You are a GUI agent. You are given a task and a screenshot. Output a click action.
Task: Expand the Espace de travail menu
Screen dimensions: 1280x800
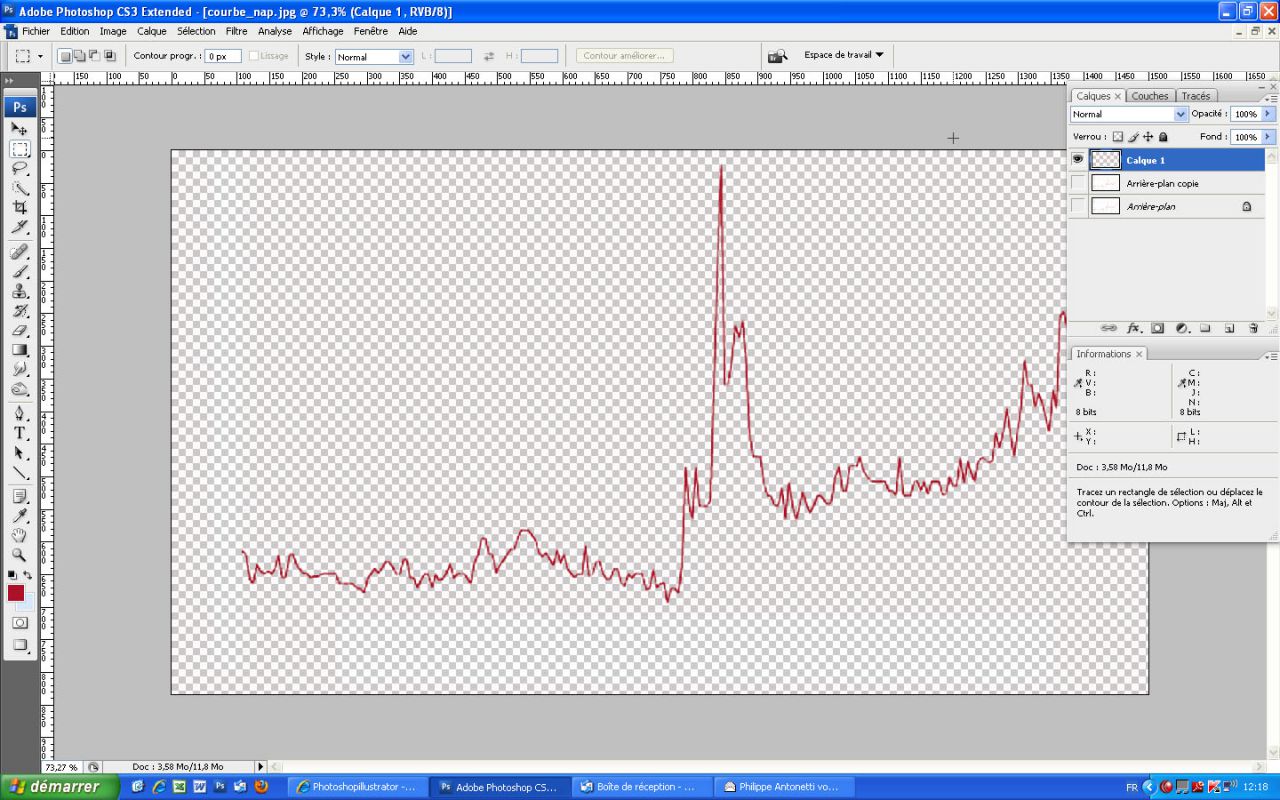843,55
